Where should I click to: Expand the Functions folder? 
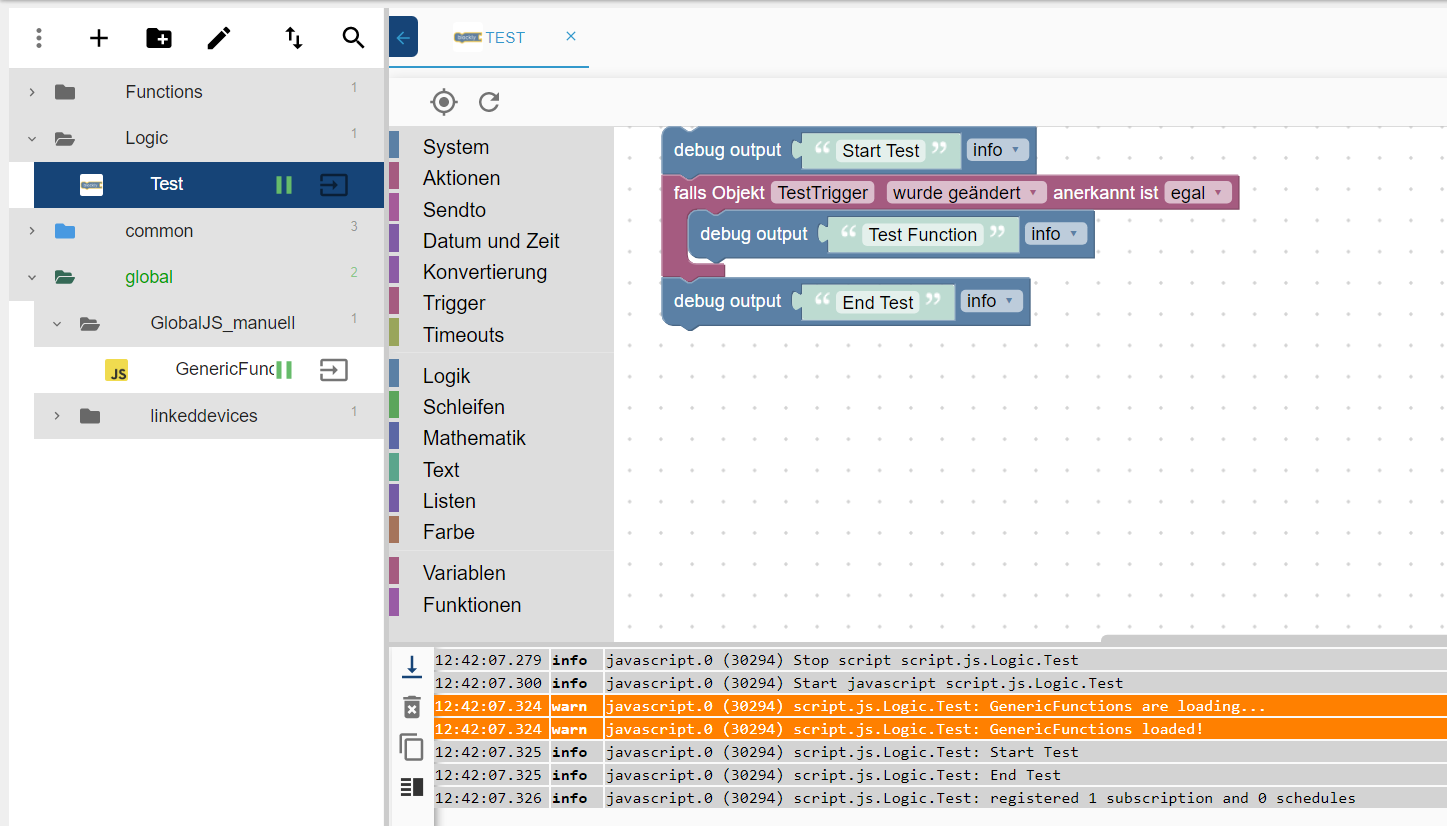[x=32, y=92]
